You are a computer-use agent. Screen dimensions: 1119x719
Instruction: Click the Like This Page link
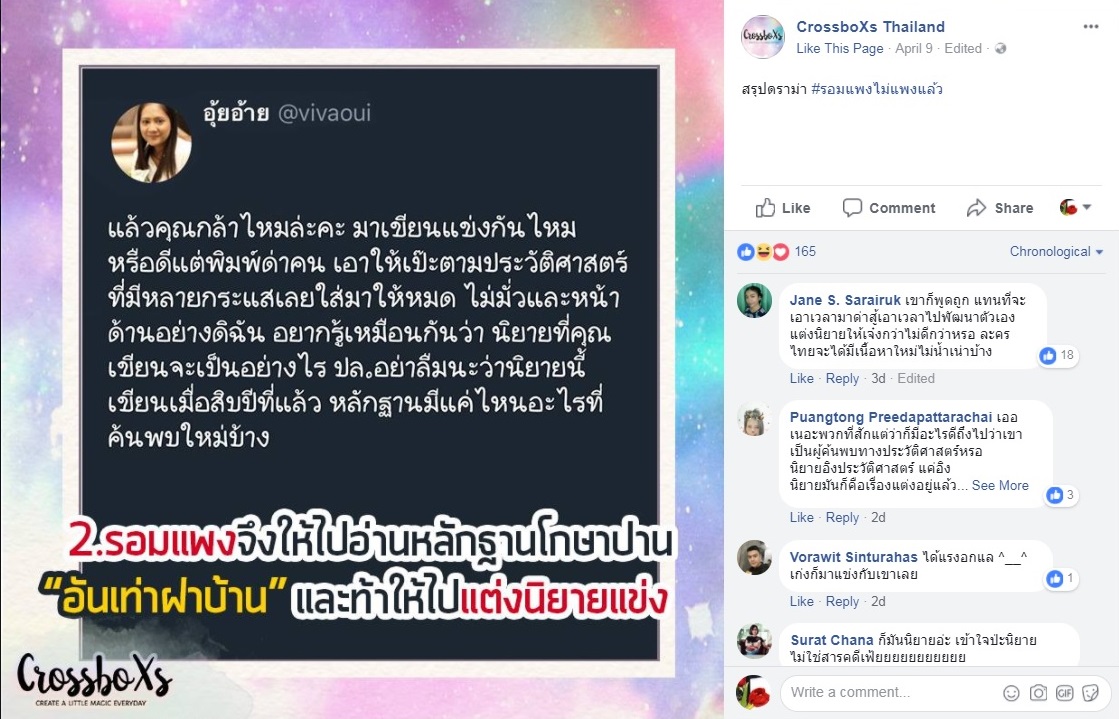point(839,49)
